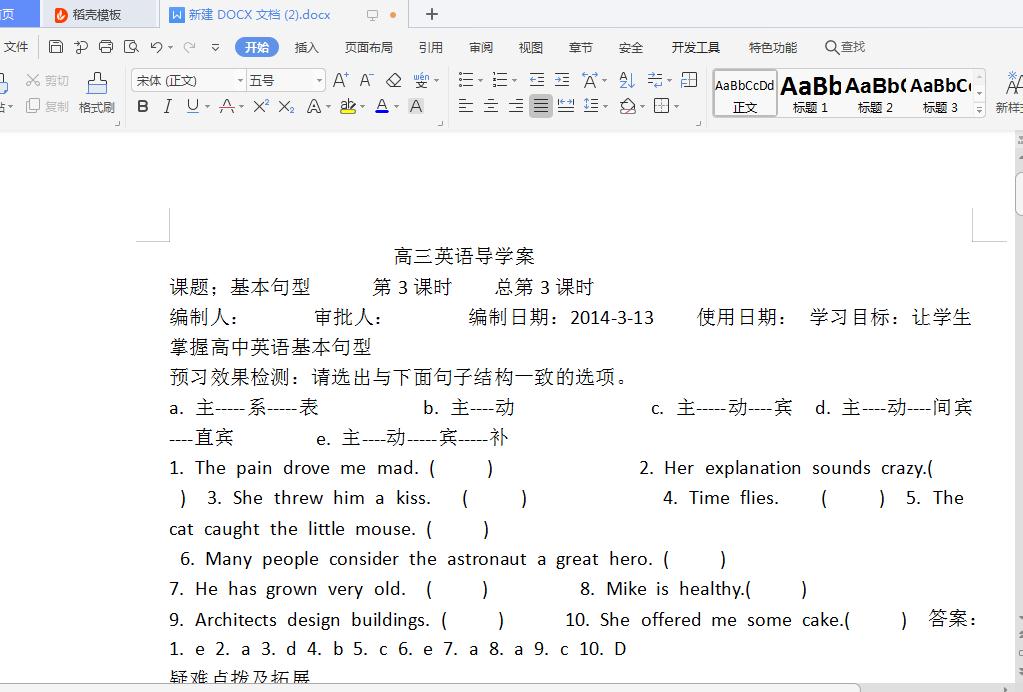Open the font size dropdown arrow
Image resolution: width=1023 pixels, height=692 pixels.
pyautogui.click(x=319, y=81)
